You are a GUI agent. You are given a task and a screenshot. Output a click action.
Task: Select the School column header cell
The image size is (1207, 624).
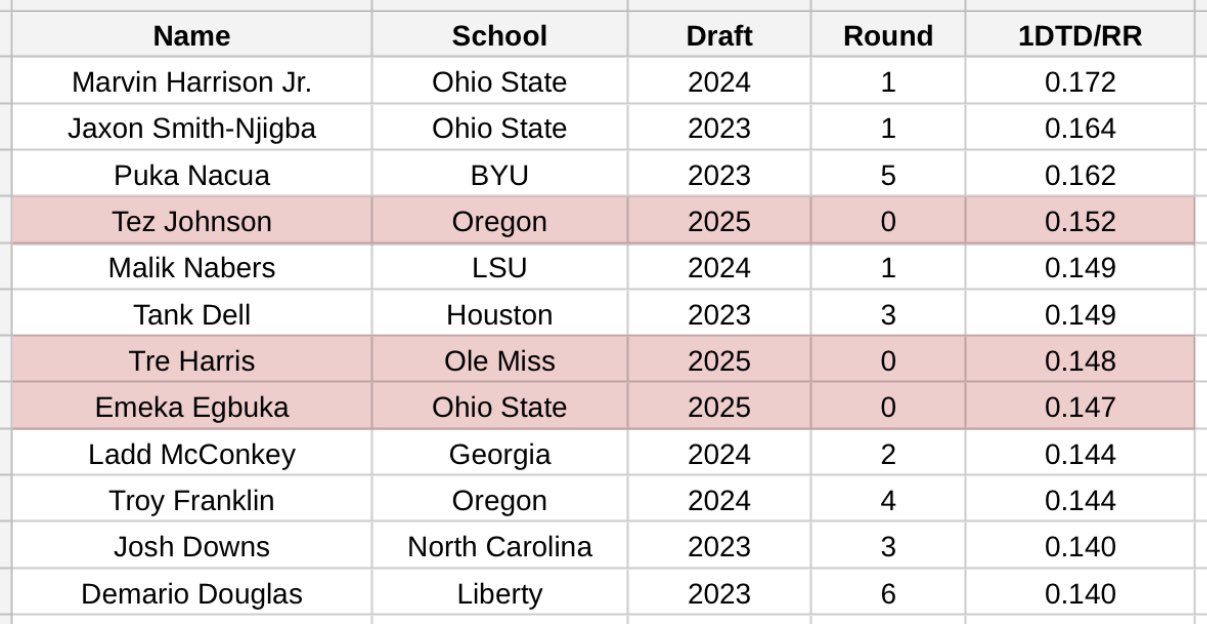coord(499,35)
